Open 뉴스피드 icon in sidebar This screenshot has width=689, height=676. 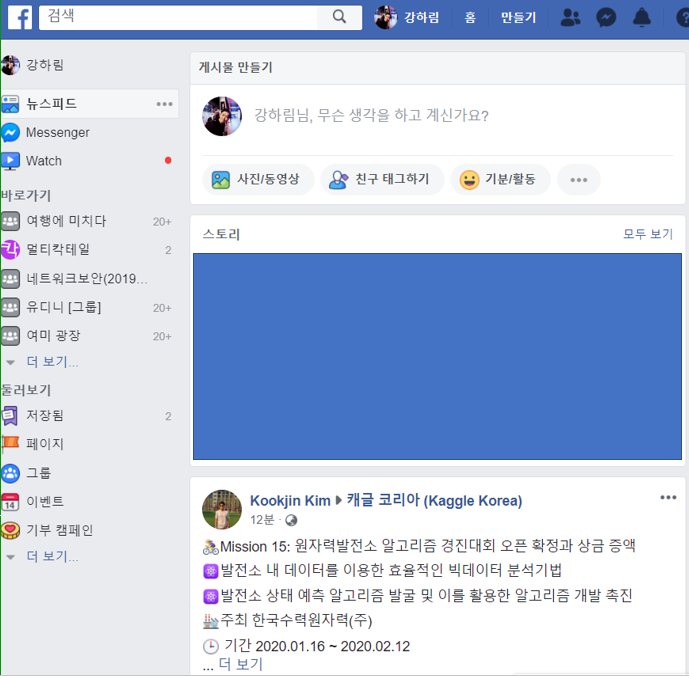(10, 104)
